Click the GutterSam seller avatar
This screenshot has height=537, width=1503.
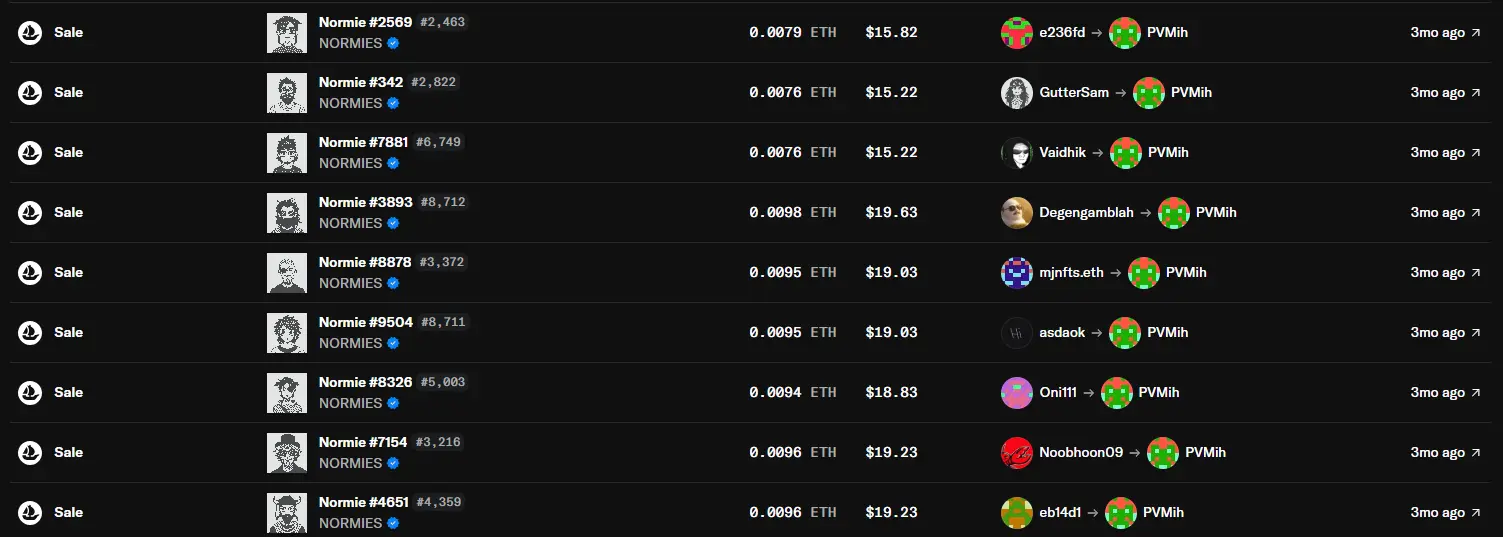pos(1017,93)
